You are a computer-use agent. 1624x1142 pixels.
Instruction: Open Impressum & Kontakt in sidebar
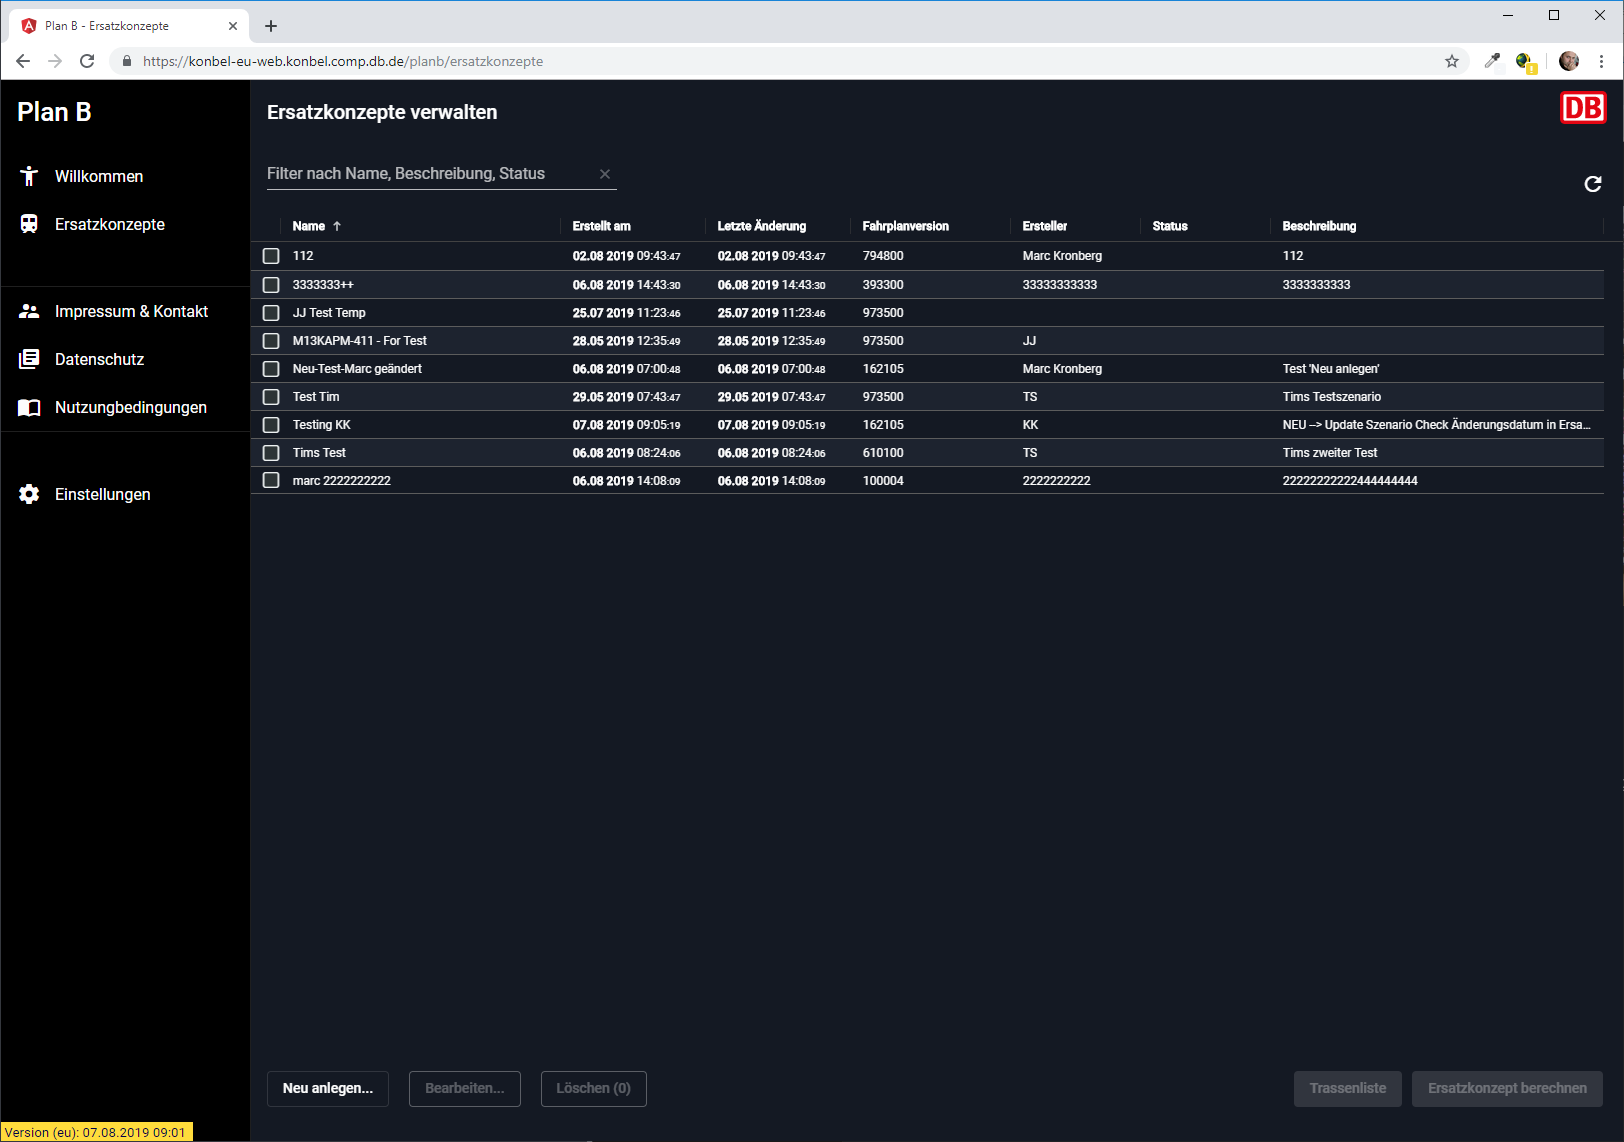131,311
